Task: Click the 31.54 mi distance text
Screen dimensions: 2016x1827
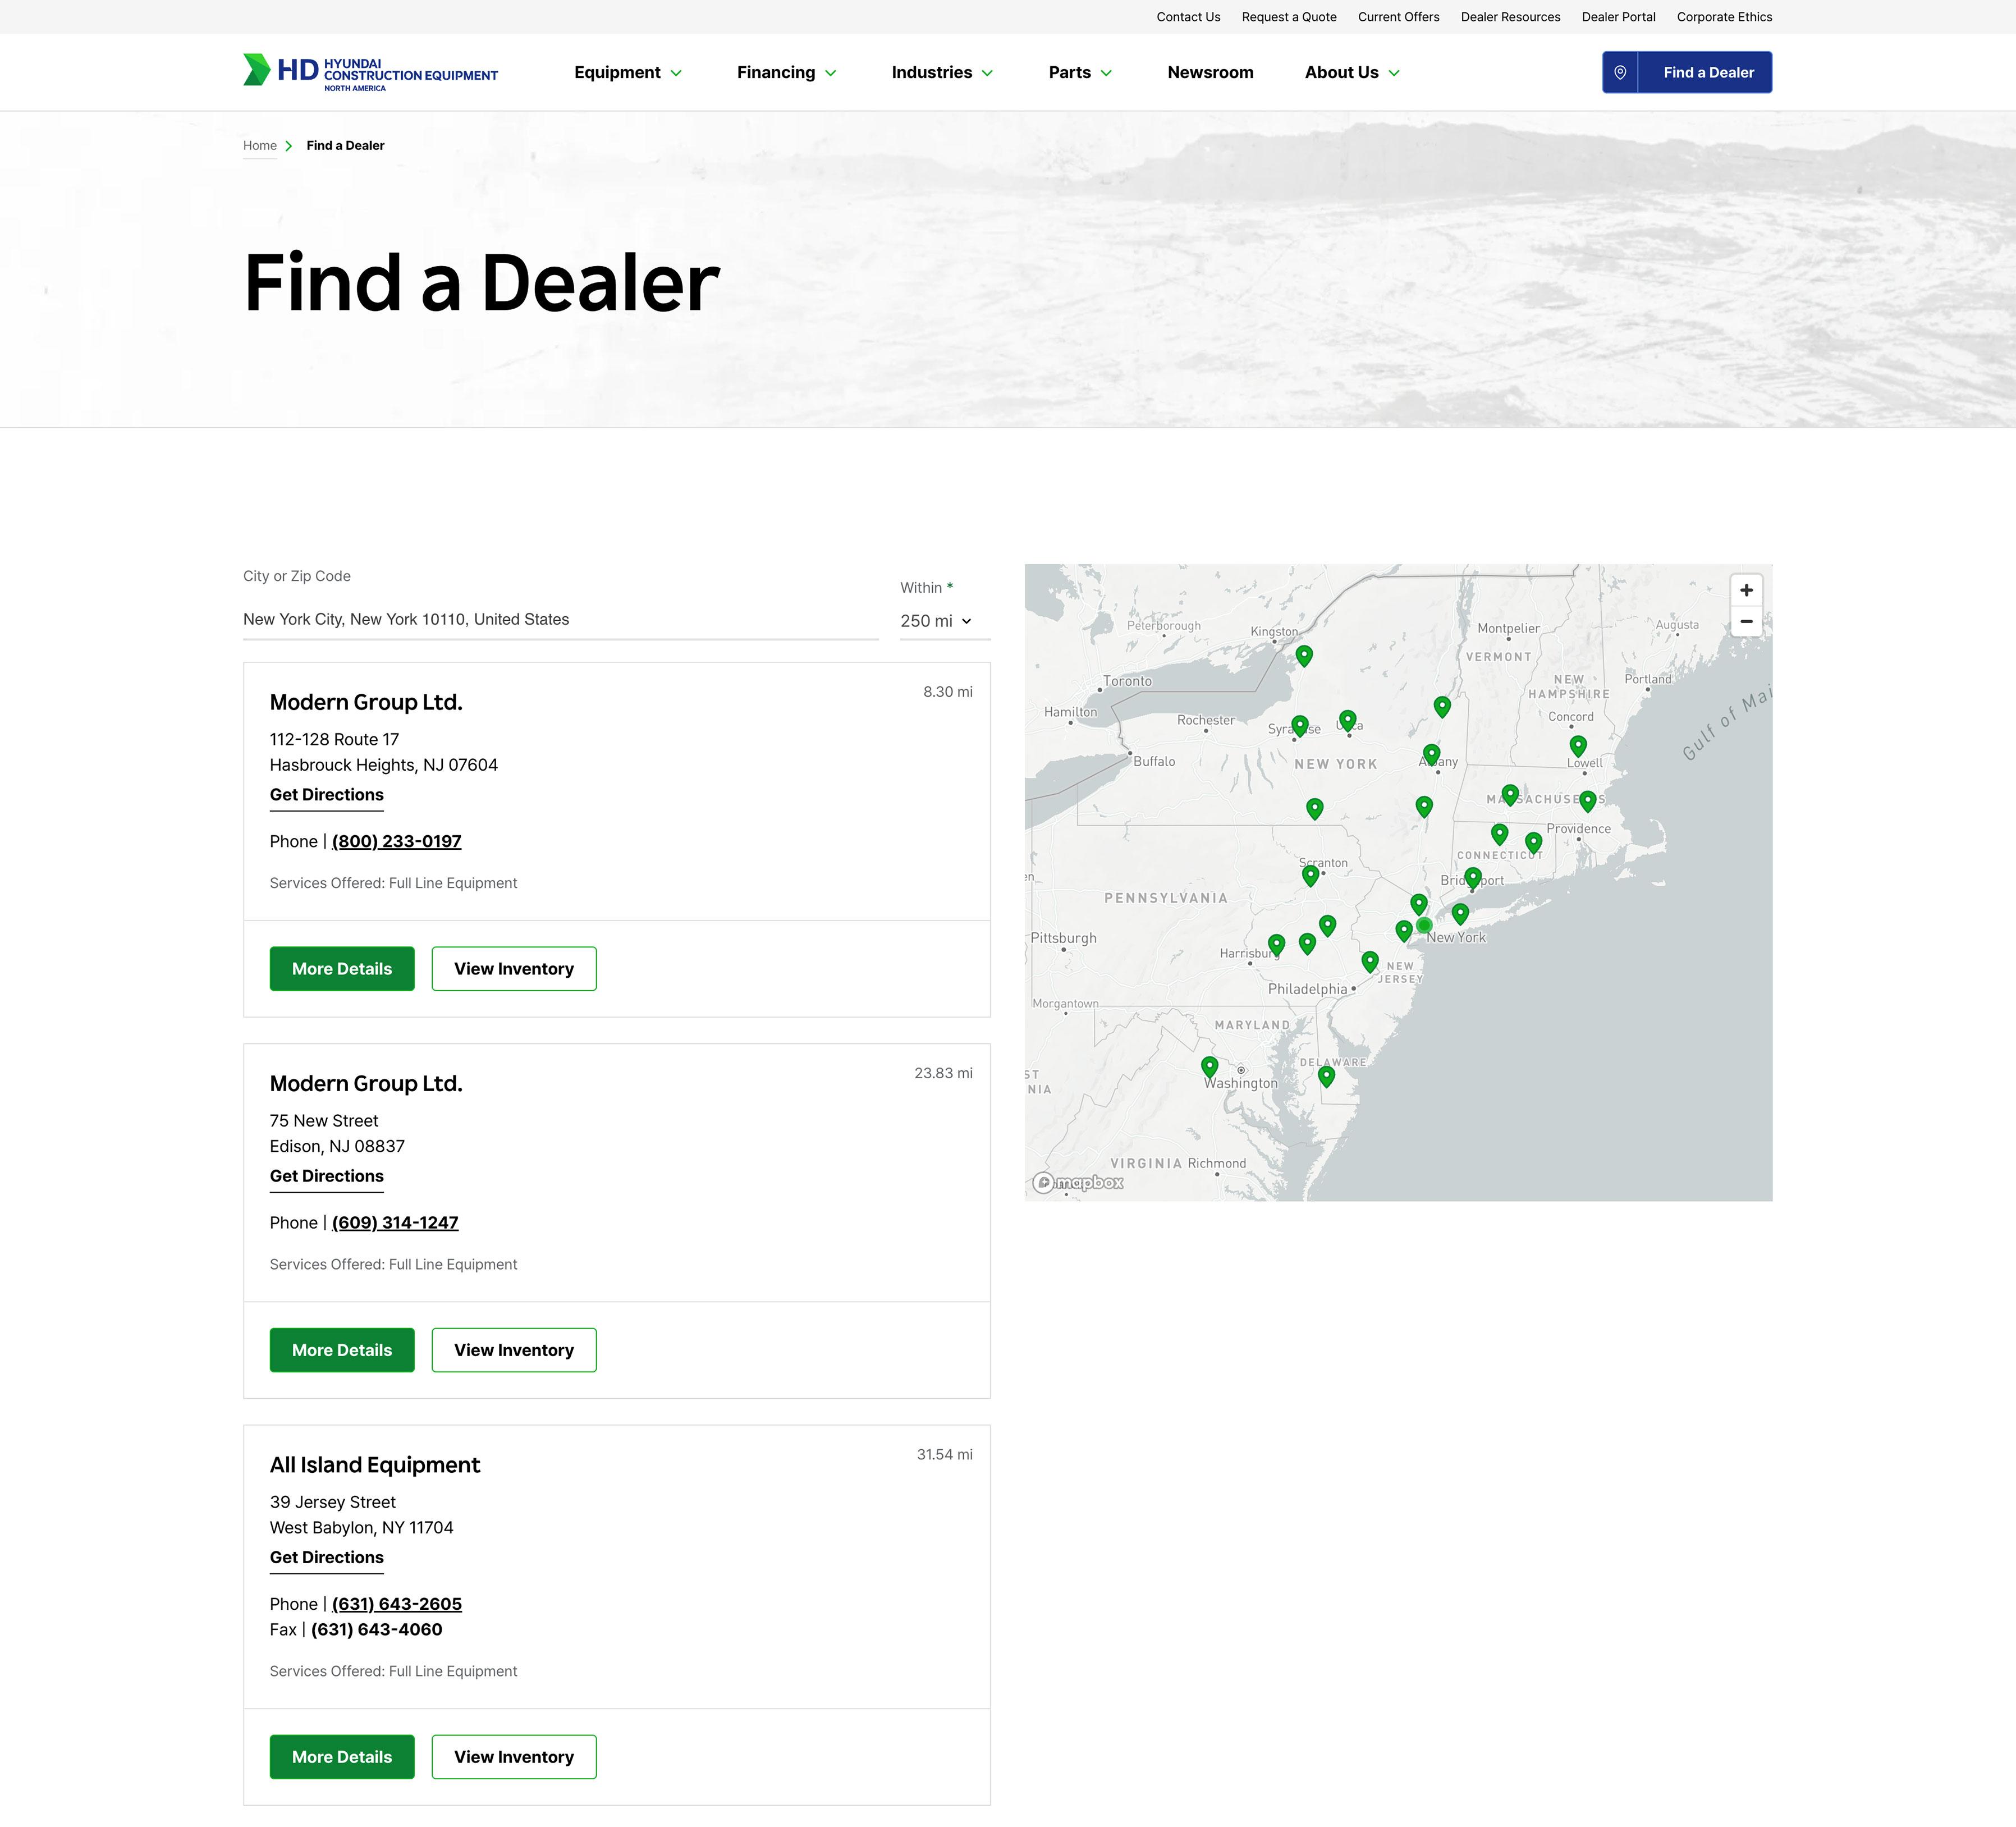Action: click(x=945, y=1455)
